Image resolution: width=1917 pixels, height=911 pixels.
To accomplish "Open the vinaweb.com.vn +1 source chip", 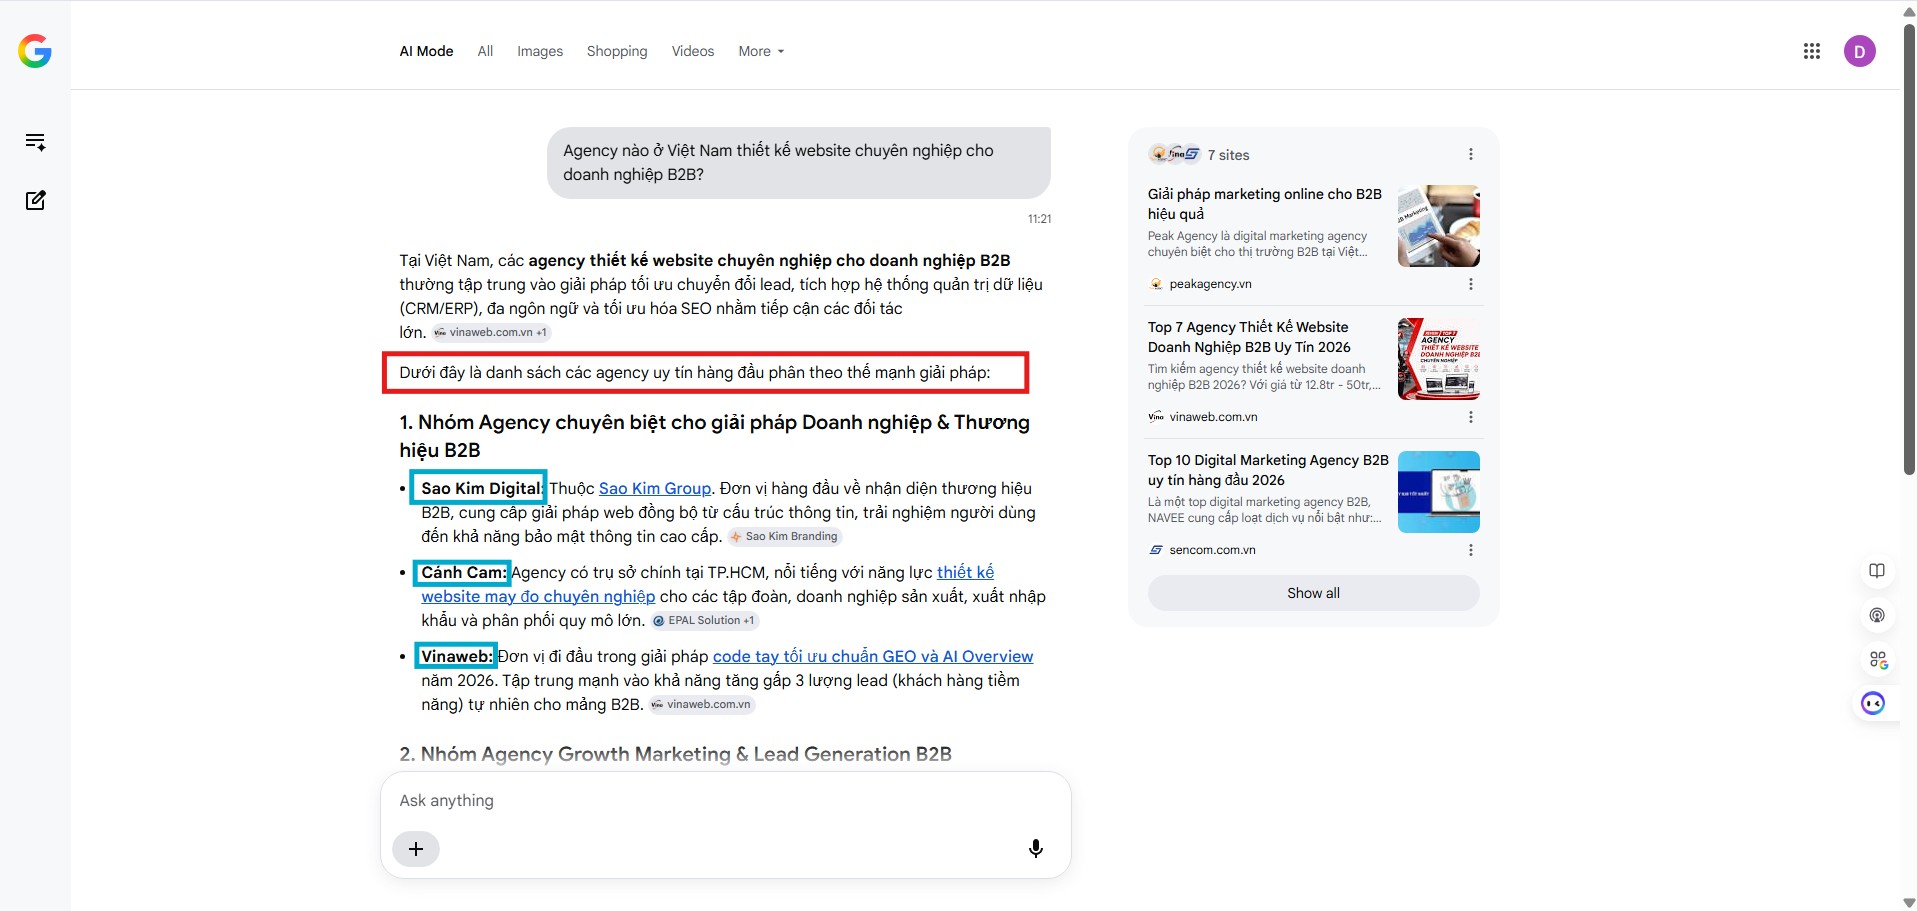I will tap(491, 332).
